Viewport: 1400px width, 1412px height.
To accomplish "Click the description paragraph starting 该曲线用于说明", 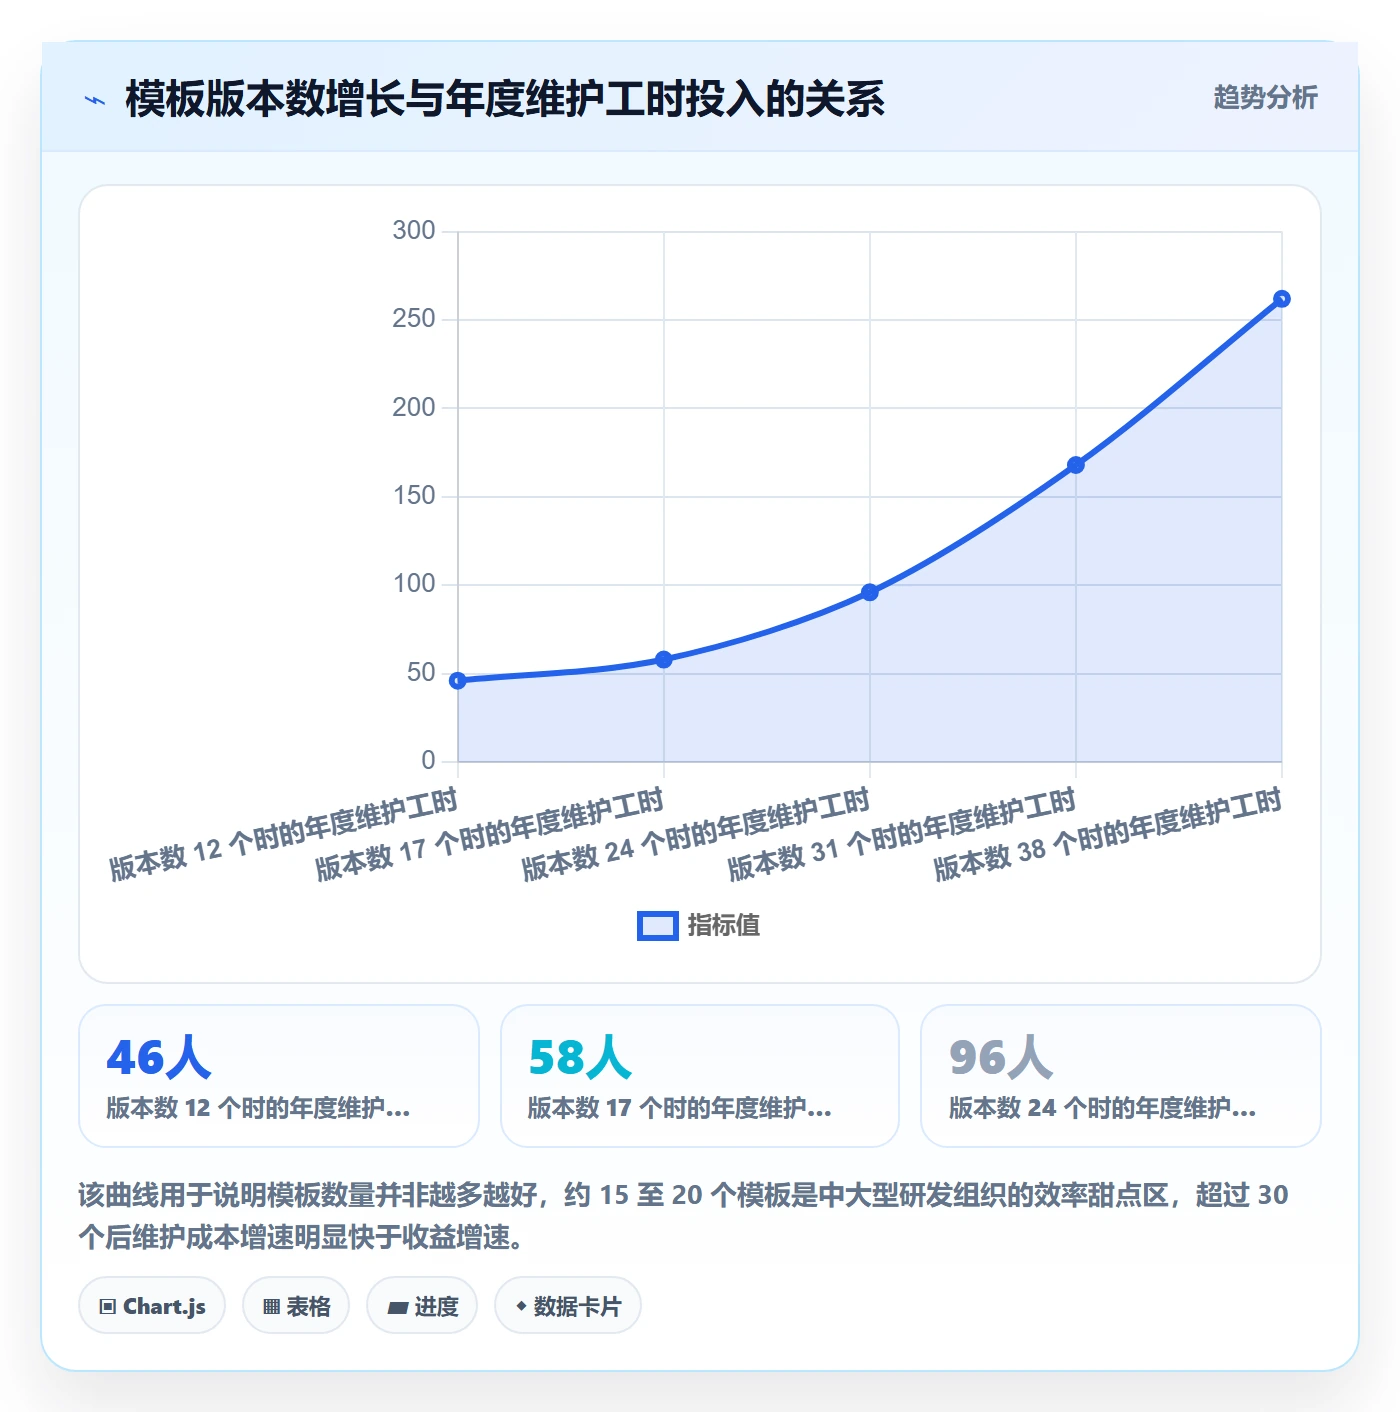I will click(x=683, y=1216).
